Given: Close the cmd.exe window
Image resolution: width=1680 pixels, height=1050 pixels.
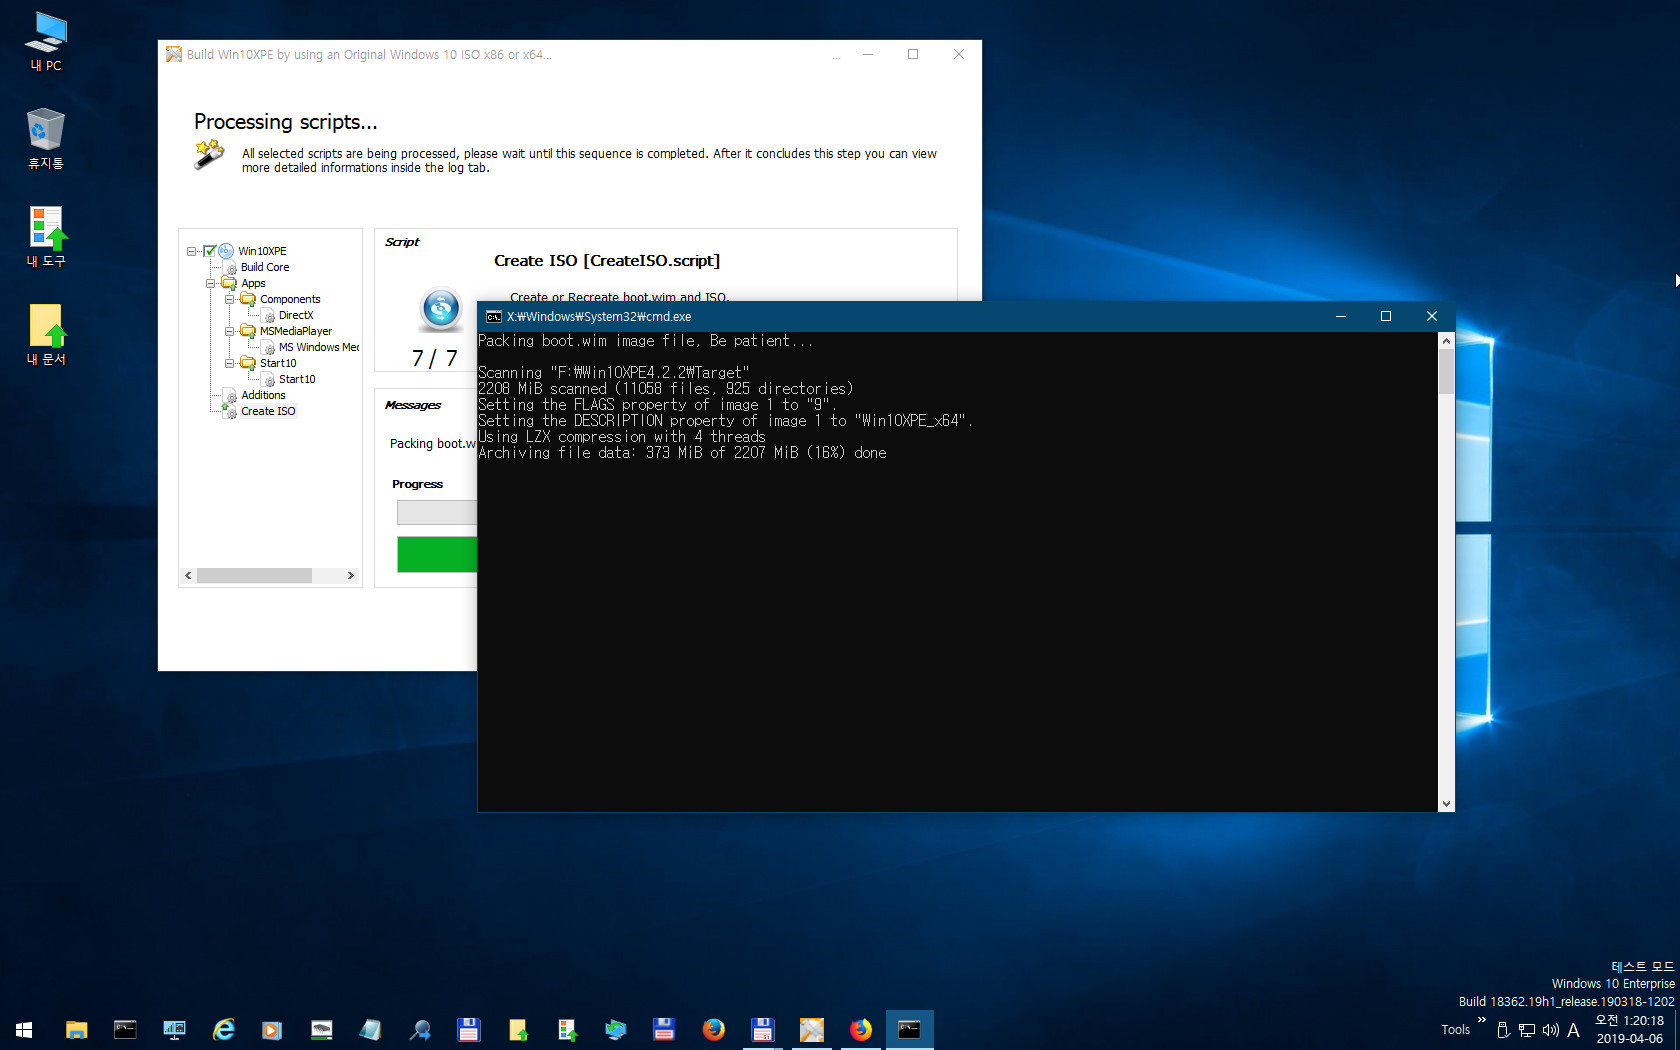Looking at the screenshot, I should coord(1432,316).
